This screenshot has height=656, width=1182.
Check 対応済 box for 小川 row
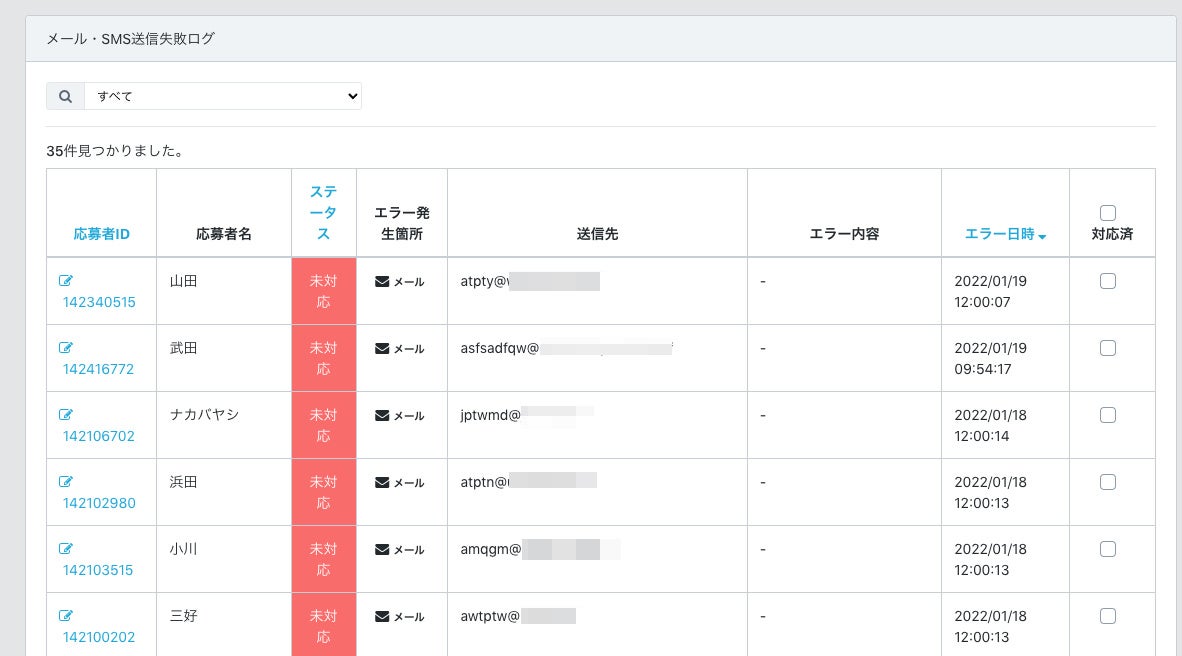[1107, 549]
